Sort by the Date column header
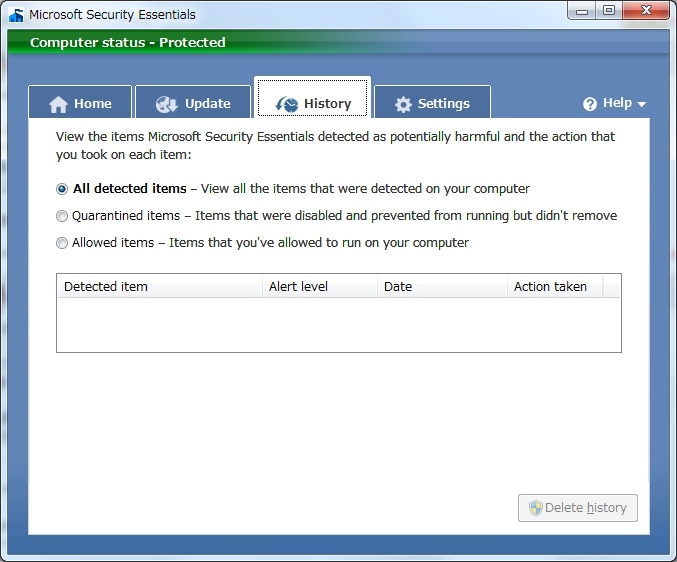The width and height of the screenshot is (677, 562). click(x=442, y=287)
